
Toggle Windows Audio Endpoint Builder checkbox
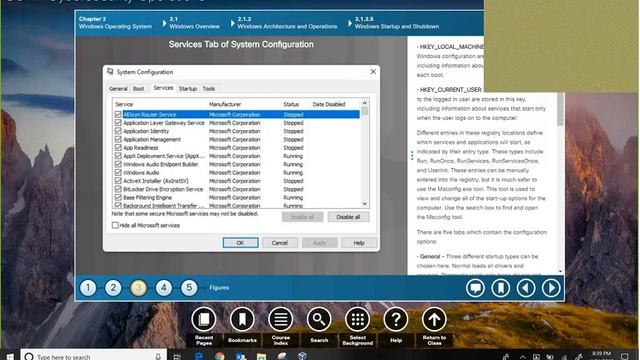point(118,164)
